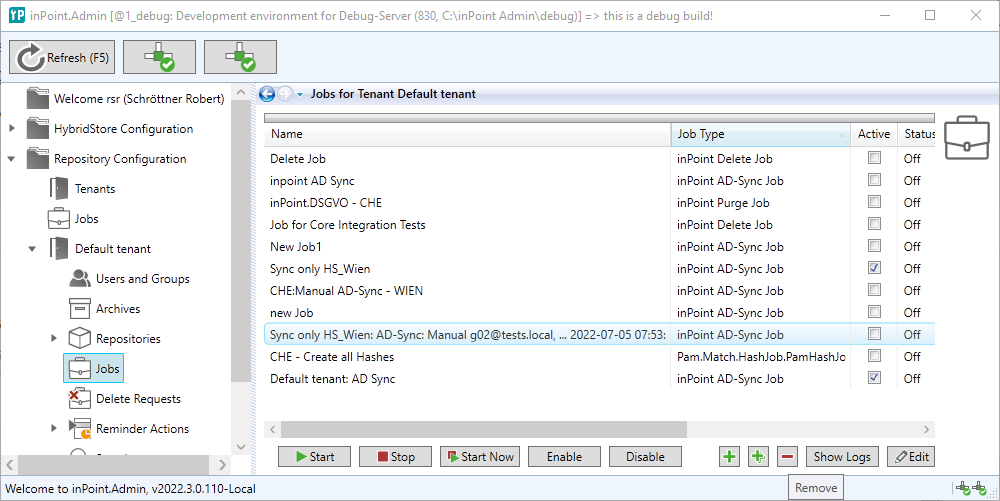Click the Show Logs button
The image size is (1000, 501).
[842, 457]
